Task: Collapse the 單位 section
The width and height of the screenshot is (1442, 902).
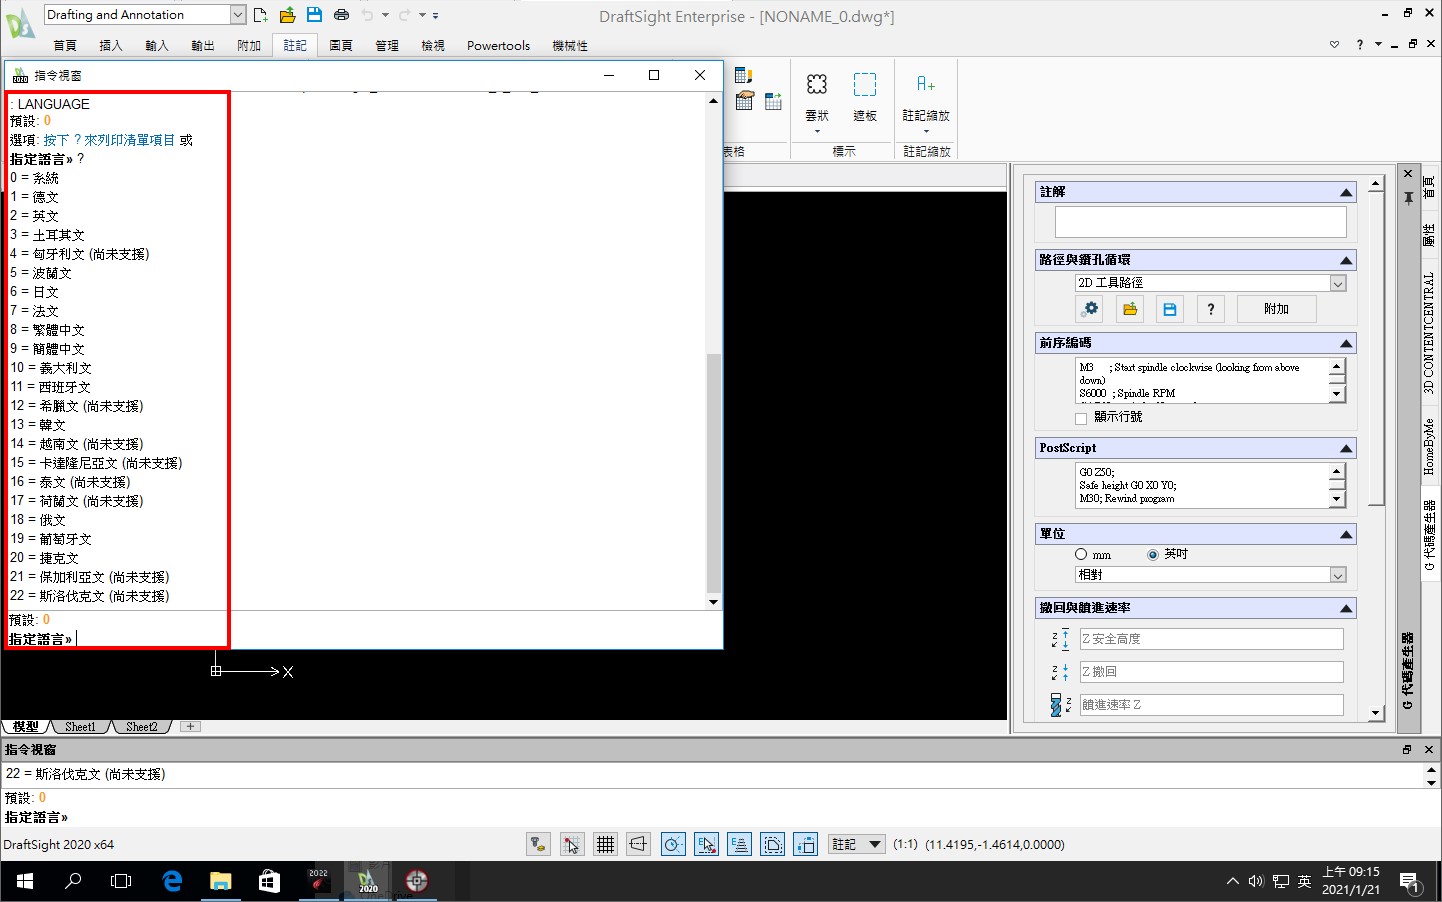Action: tap(1346, 534)
